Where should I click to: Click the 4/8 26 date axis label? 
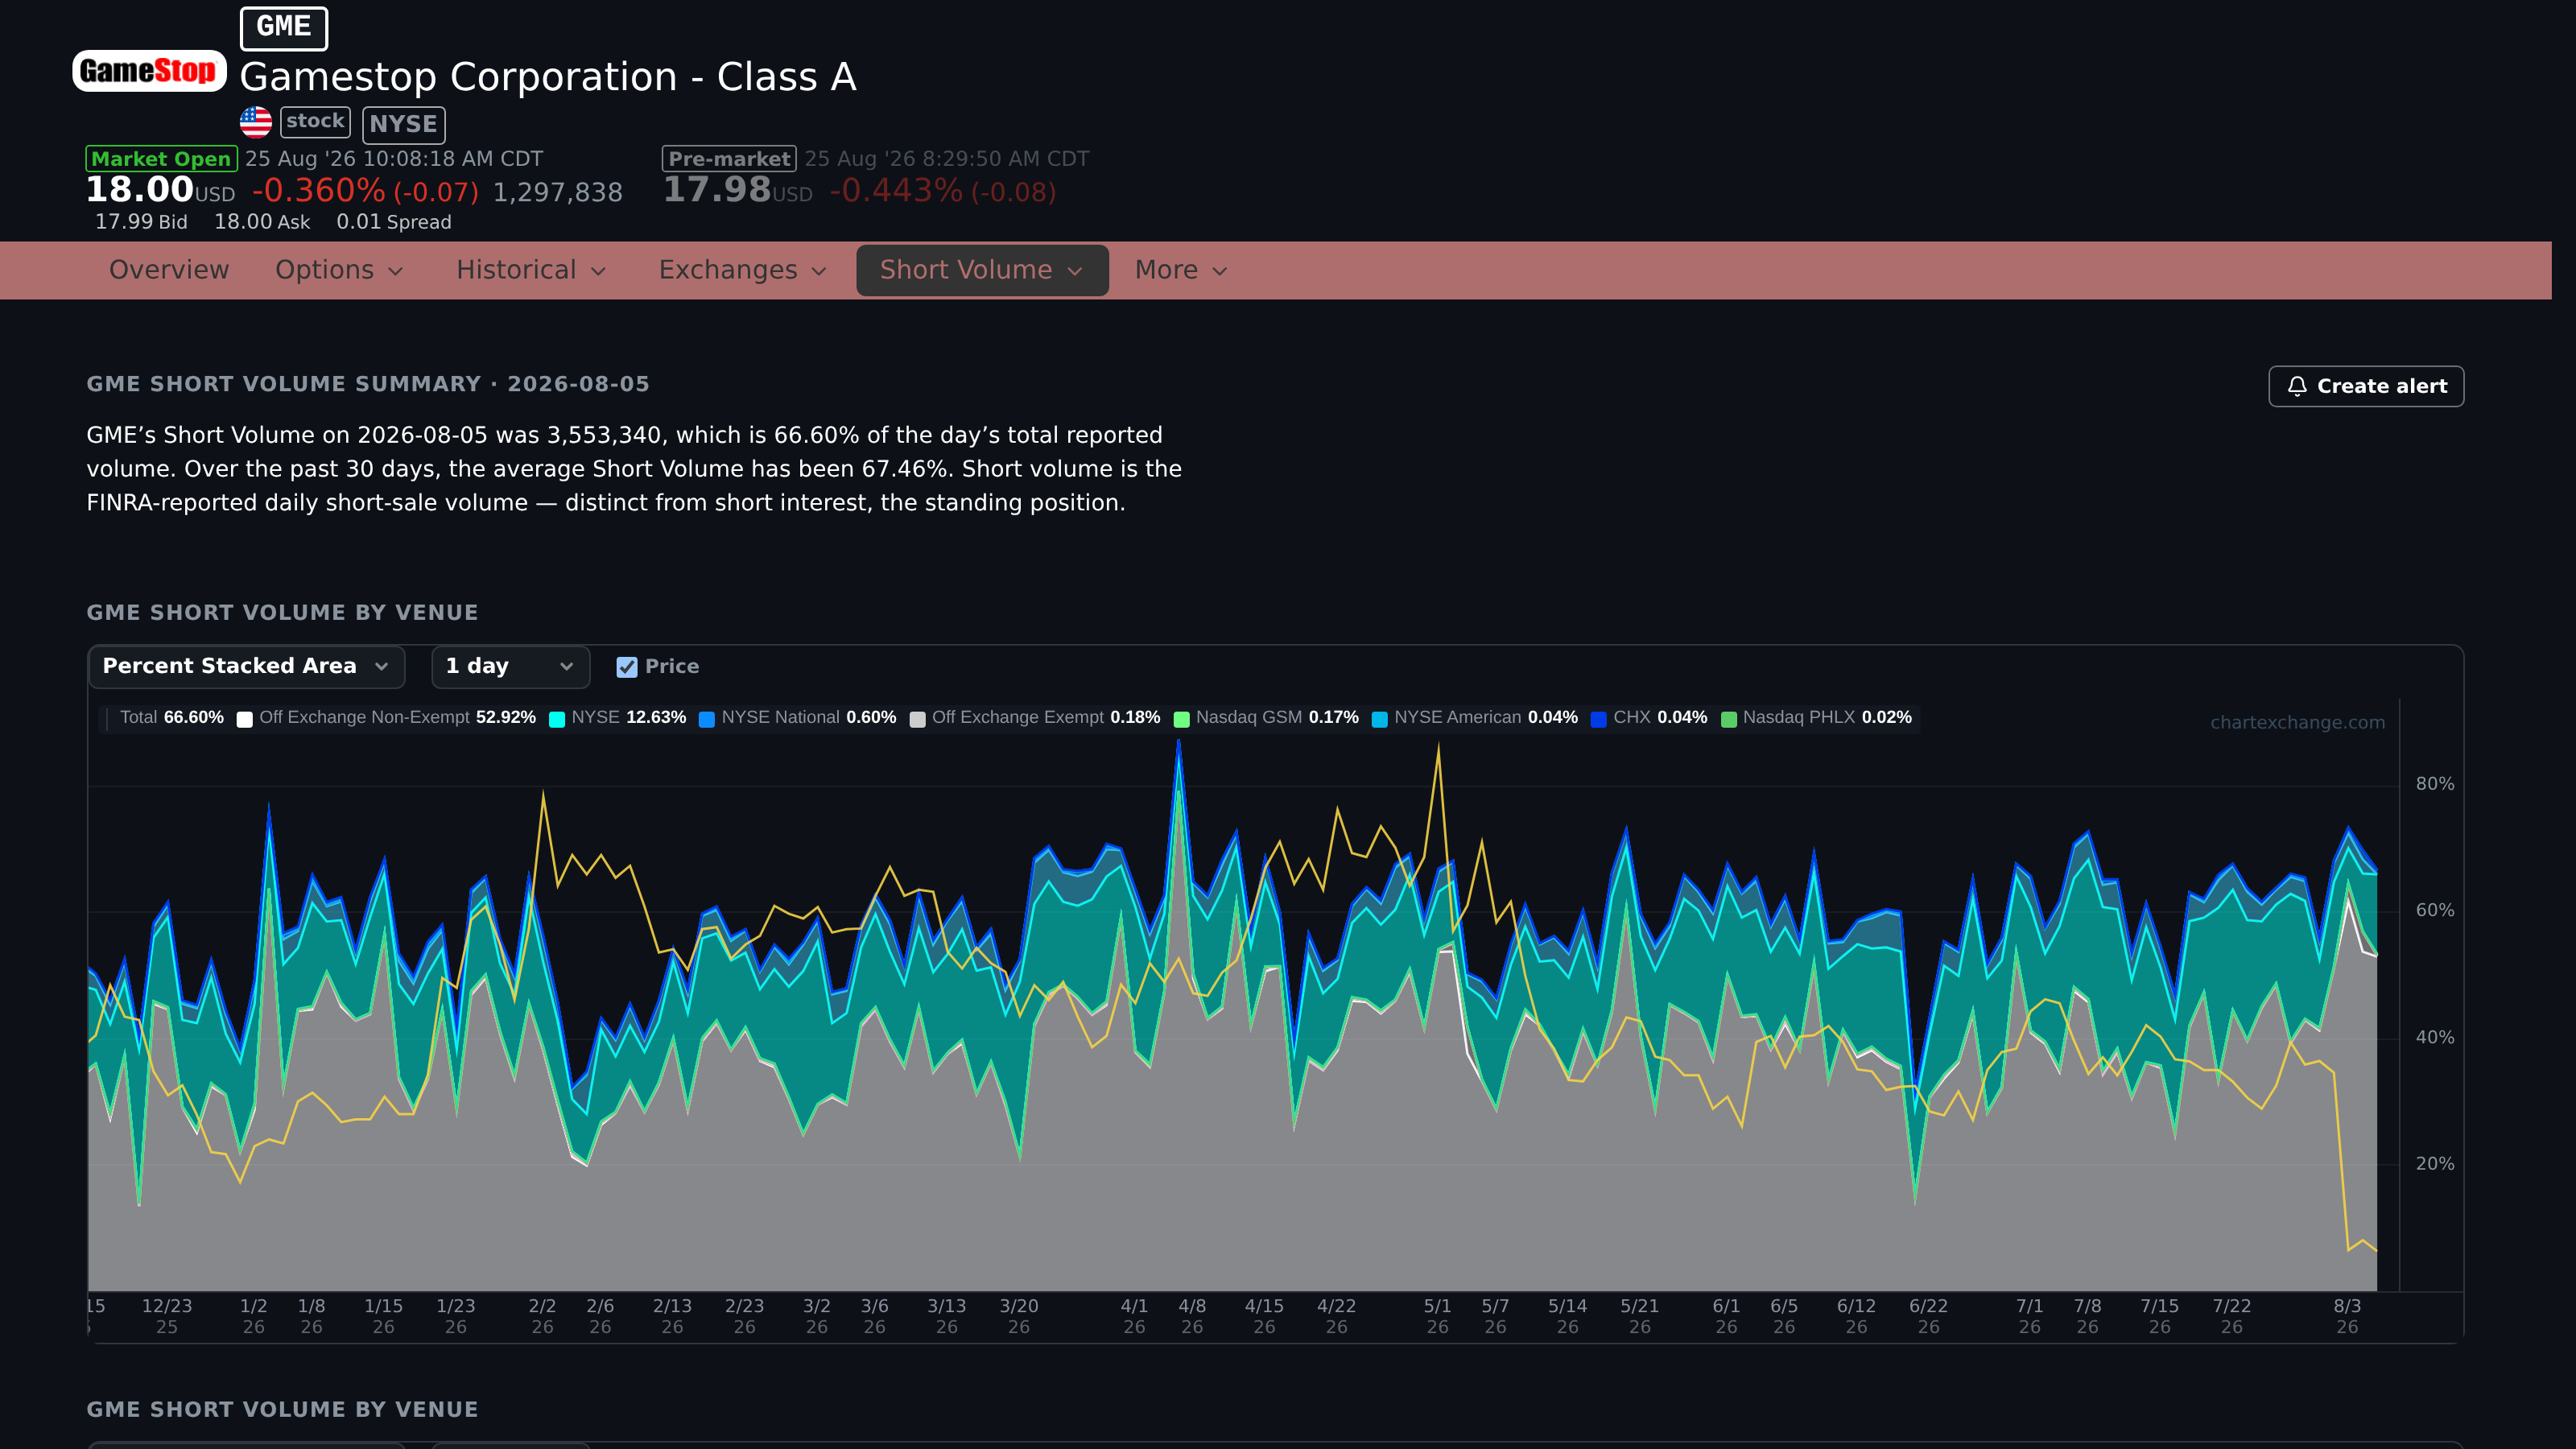coord(1192,1316)
